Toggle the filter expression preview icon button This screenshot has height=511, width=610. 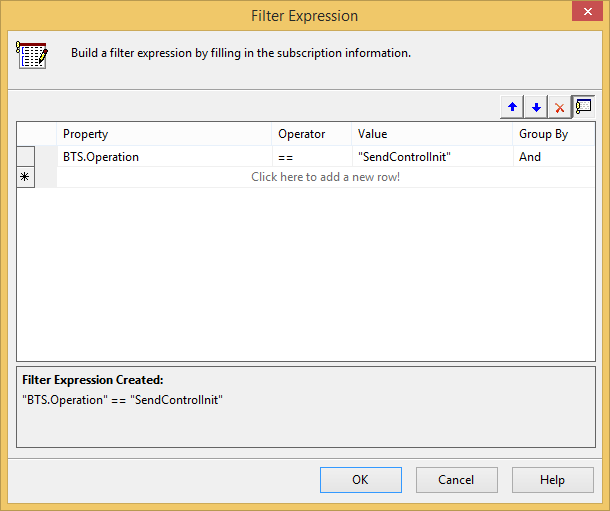(583, 107)
